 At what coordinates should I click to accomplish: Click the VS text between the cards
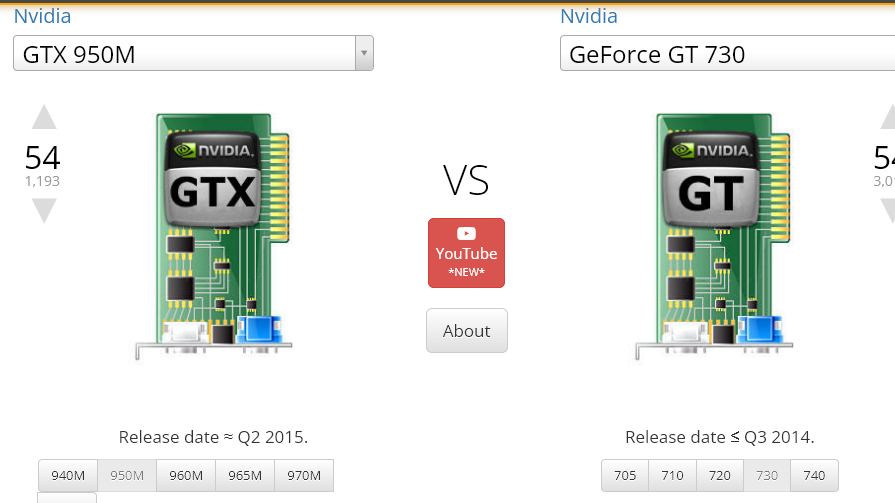tap(466, 180)
